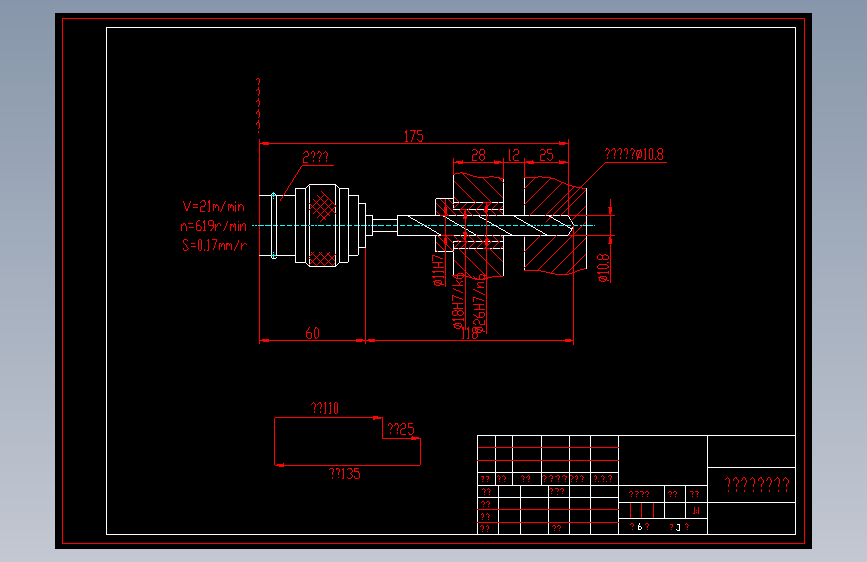Select the ??135 return stroke label
This screenshot has width=867, height=562.
click(344, 473)
